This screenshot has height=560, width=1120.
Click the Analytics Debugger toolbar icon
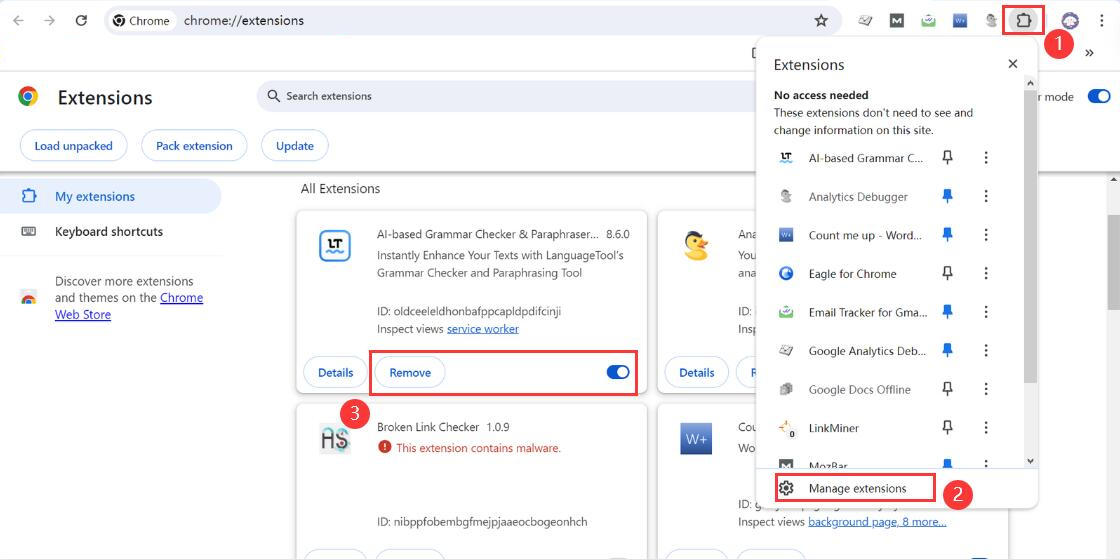(991, 21)
